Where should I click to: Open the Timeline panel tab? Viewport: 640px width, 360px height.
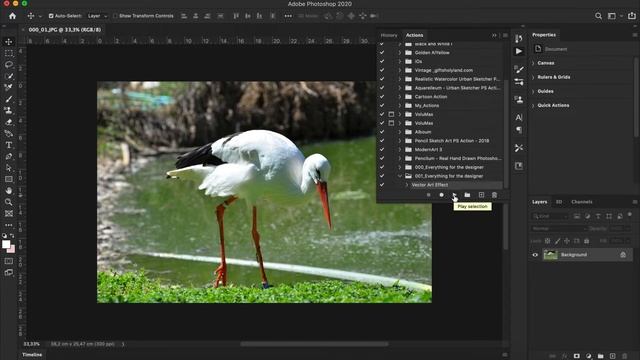(x=32, y=355)
